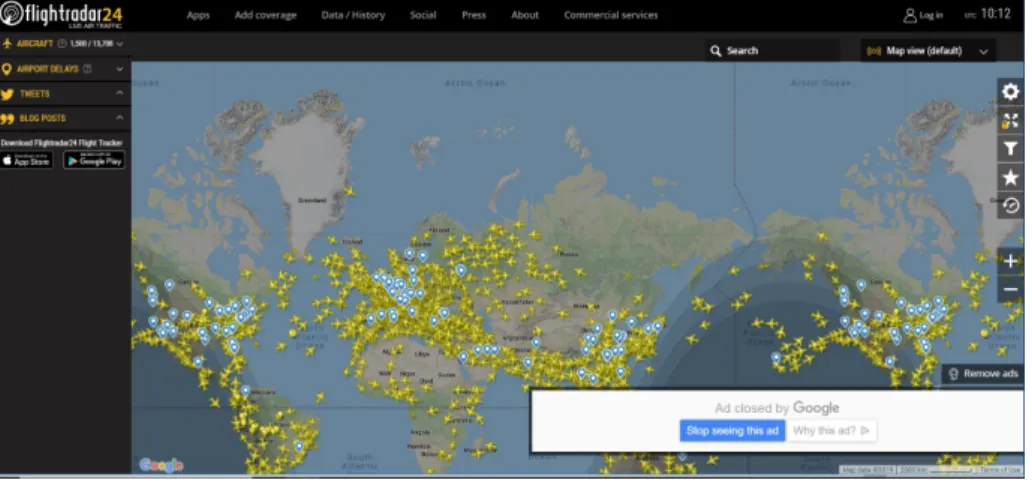Open the App Store download badge
1032x483 pixels.
pos(26,160)
